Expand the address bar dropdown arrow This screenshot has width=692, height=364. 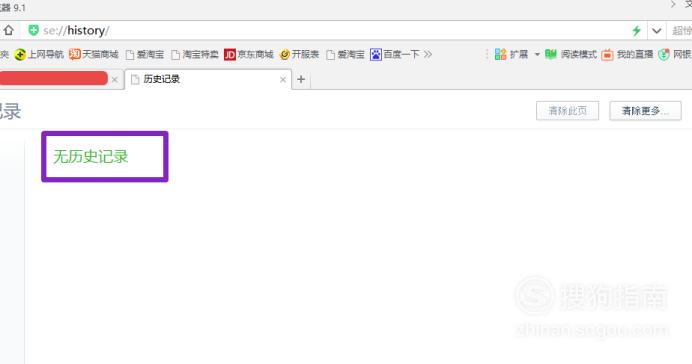(x=656, y=31)
